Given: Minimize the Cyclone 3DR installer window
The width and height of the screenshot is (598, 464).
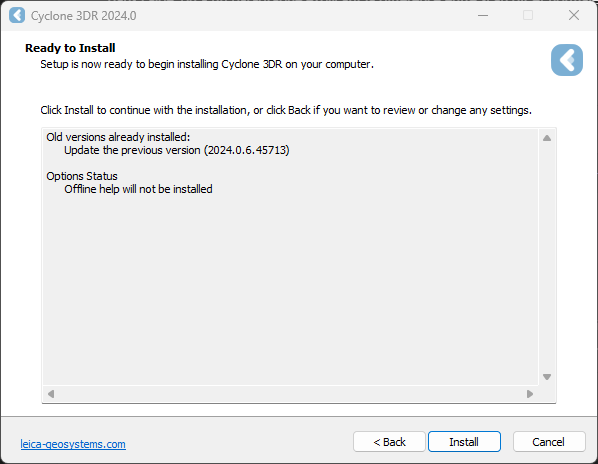Looking at the screenshot, I should [483, 15].
